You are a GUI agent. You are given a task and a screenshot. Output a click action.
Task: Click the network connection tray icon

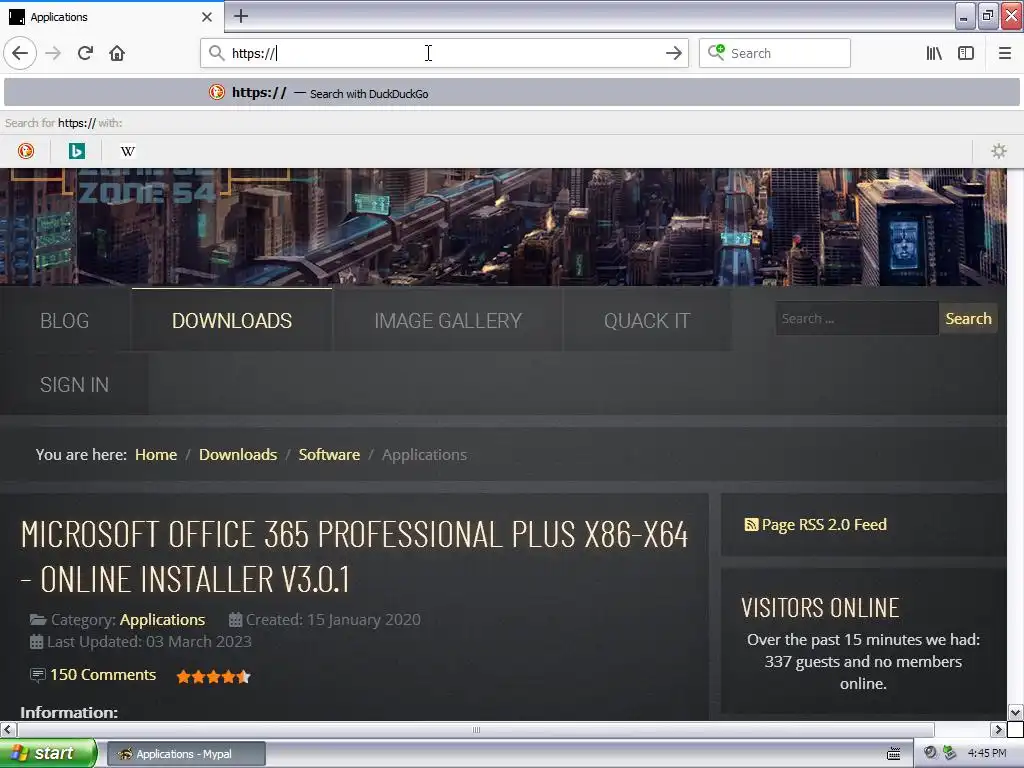pyautogui.click(x=949, y=753)
